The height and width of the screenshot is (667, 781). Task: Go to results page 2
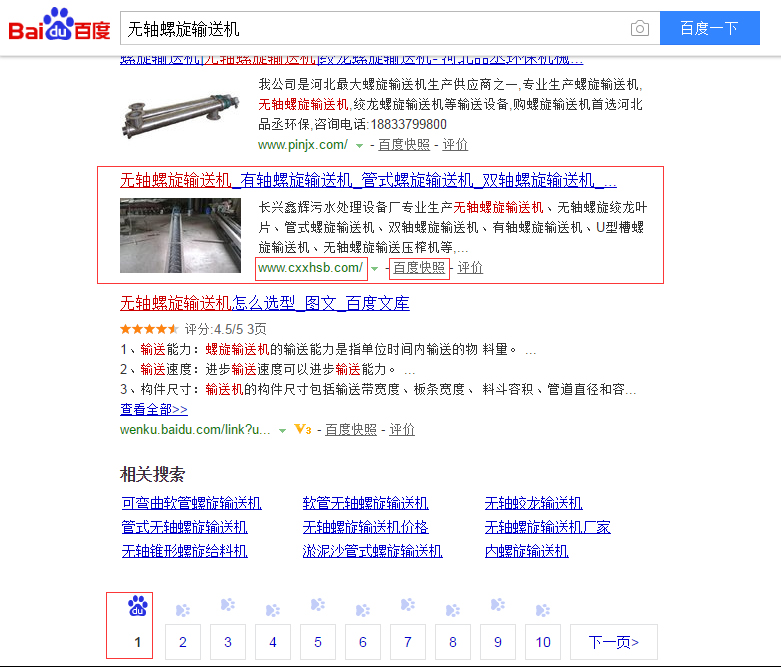click(x=183, y=642)
